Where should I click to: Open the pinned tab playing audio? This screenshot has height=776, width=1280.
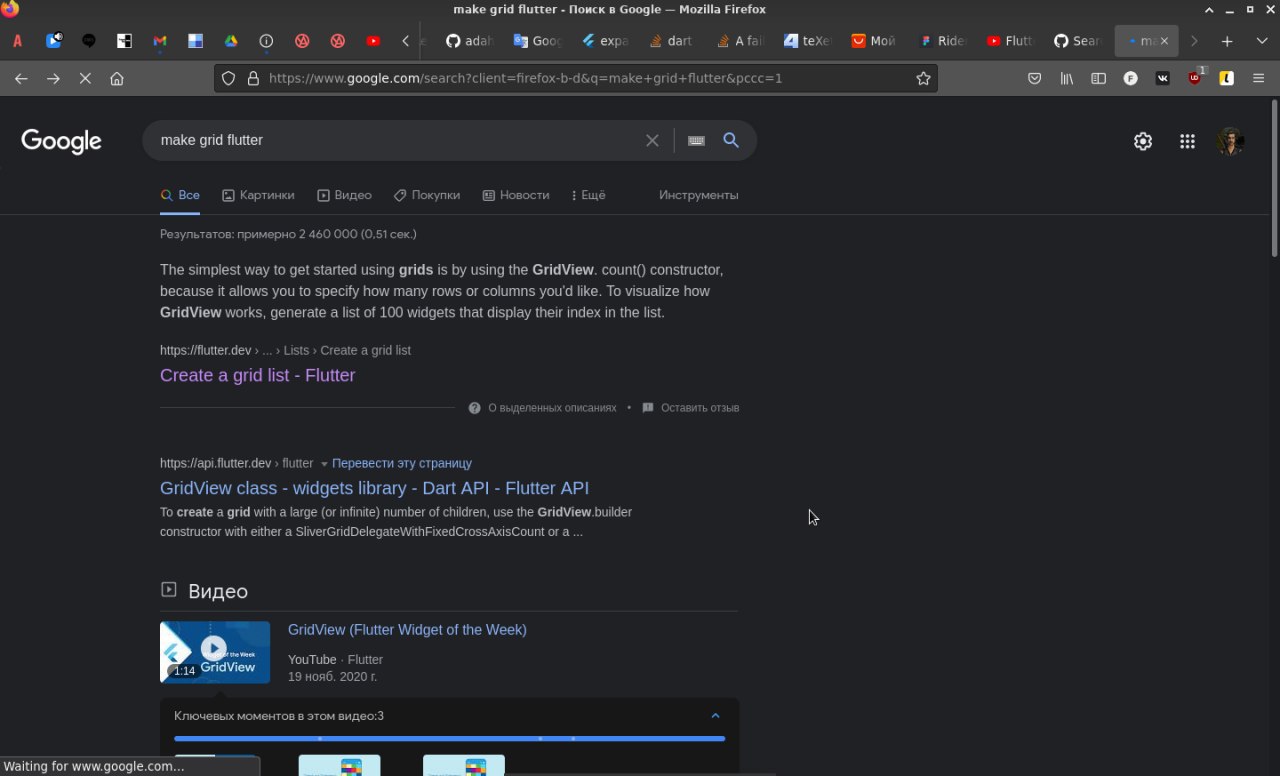(54, 41)
